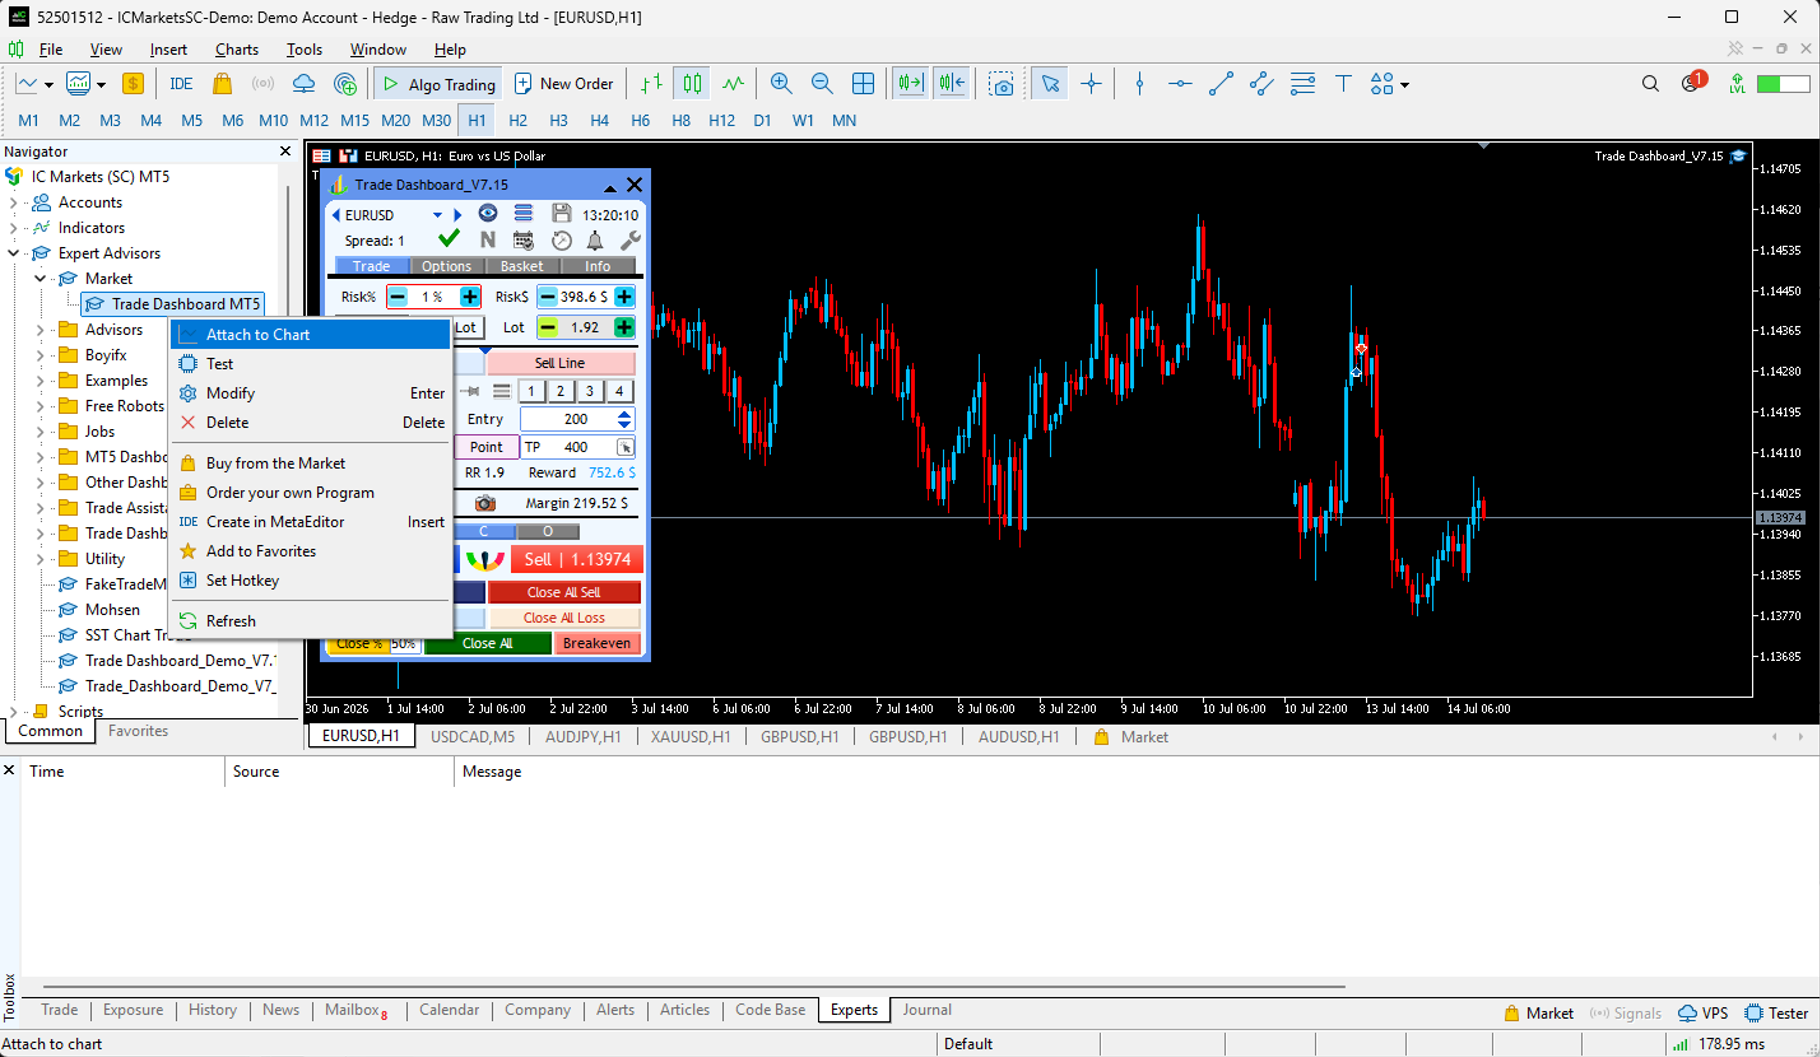The image size is (1820, 1057).
Task: Toggle Algo Trading on or off
Action: 438,84
